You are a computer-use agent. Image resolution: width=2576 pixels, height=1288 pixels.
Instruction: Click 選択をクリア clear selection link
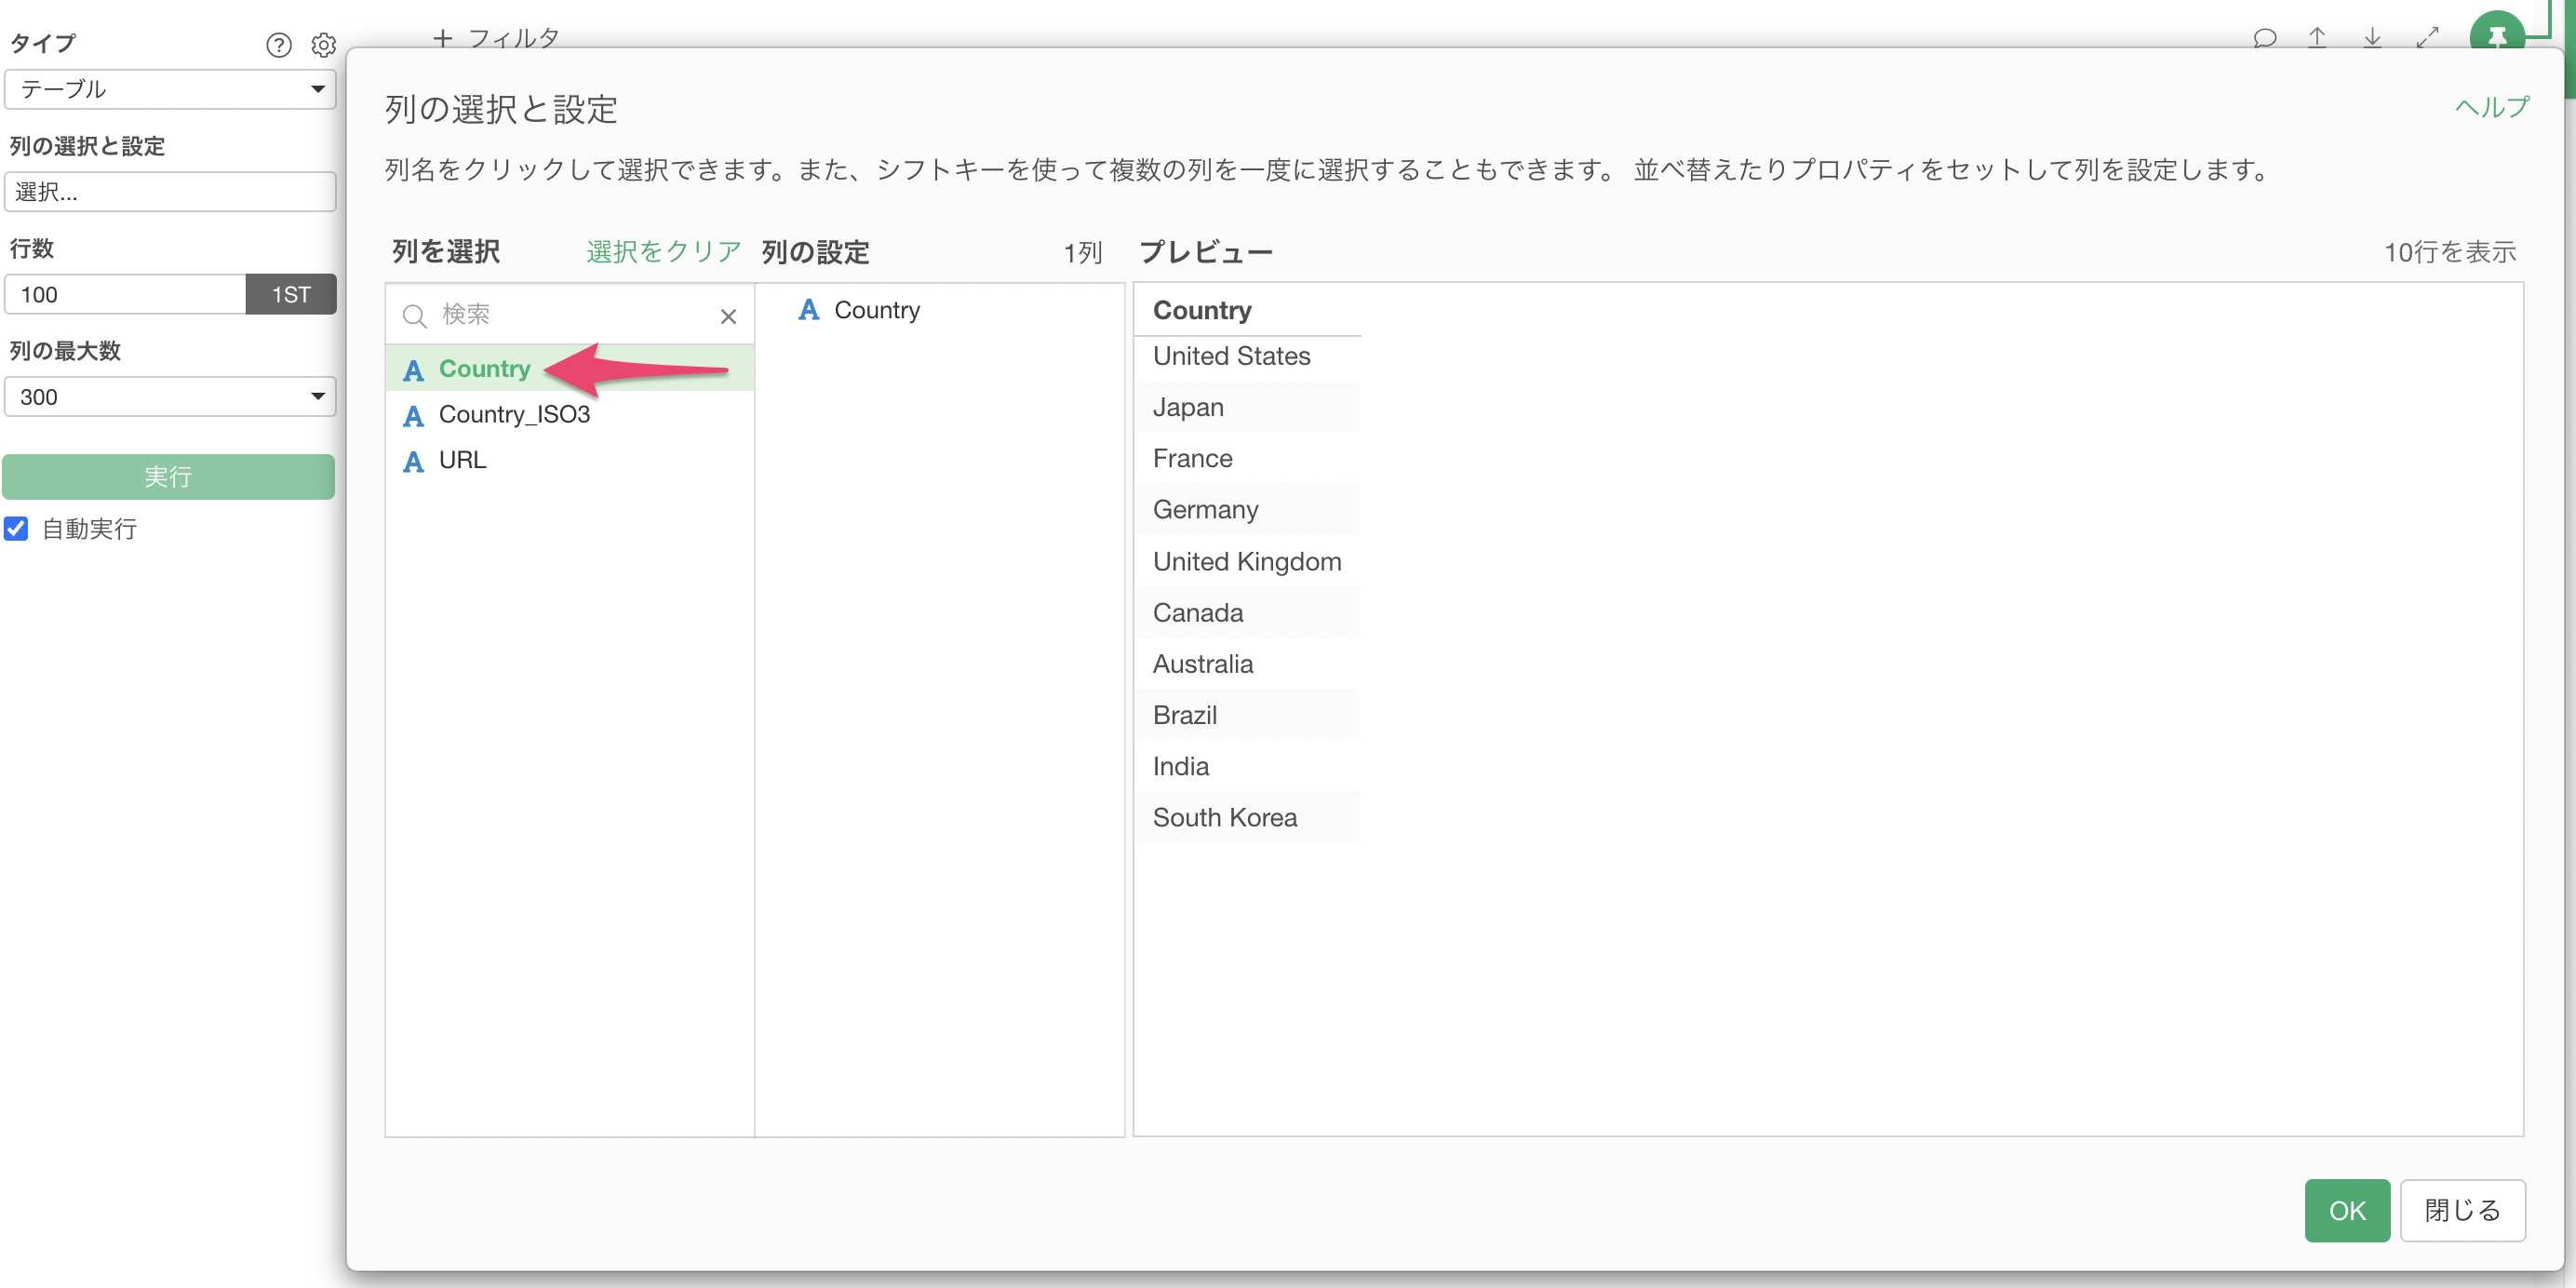[663, 252]
